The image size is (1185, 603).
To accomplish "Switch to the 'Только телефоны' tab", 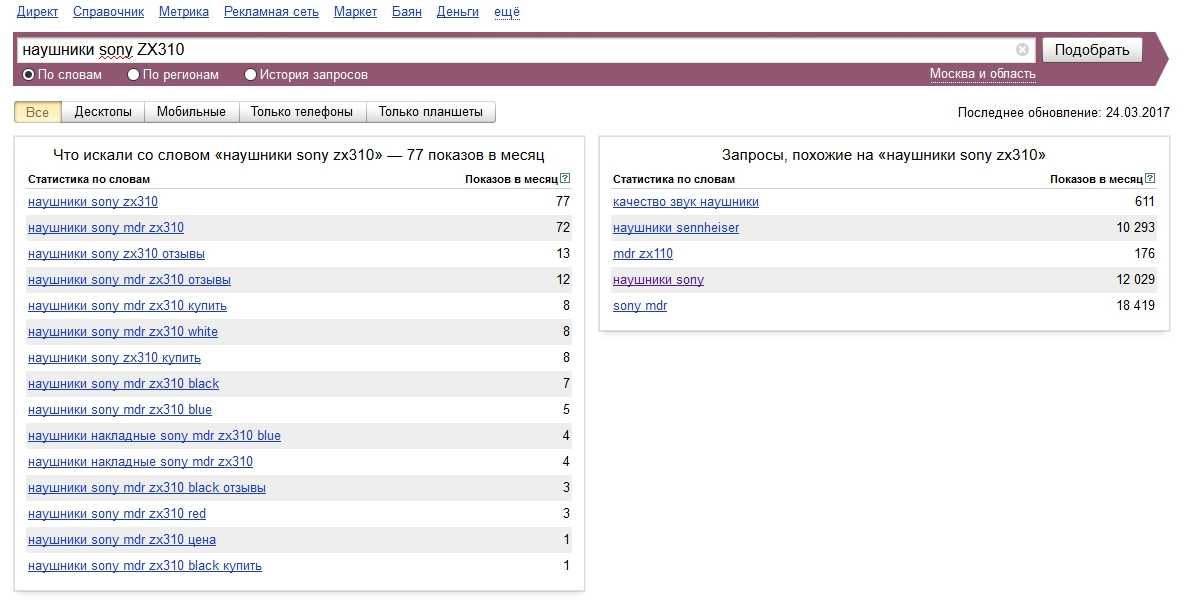I will click(x=302, y=112).
